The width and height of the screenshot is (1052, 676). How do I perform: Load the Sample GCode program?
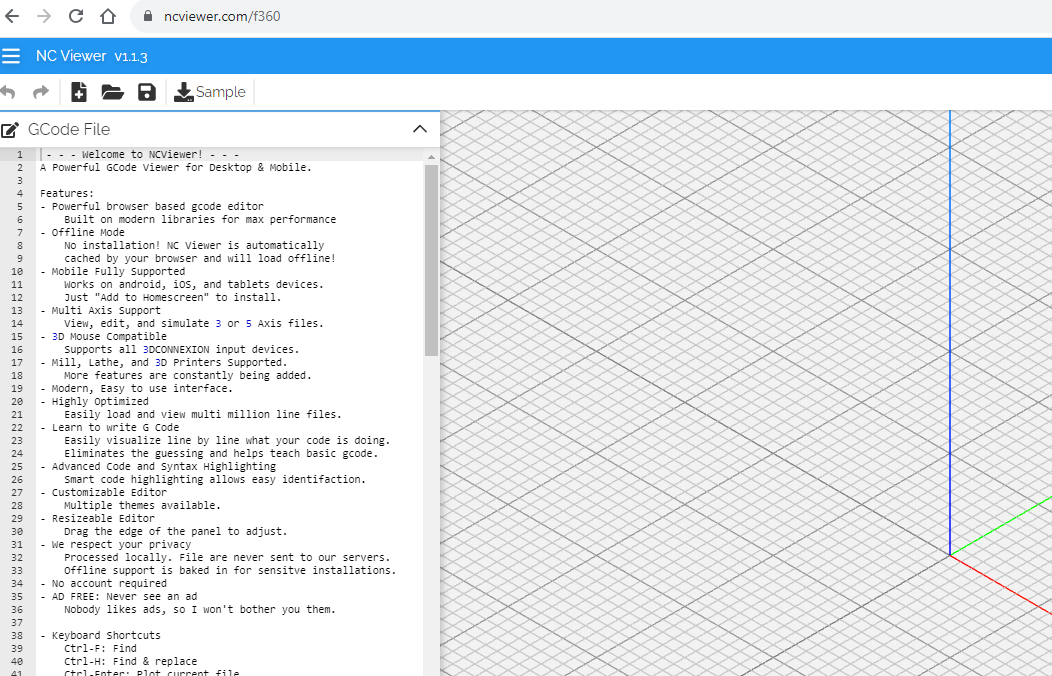pos(209,91)
